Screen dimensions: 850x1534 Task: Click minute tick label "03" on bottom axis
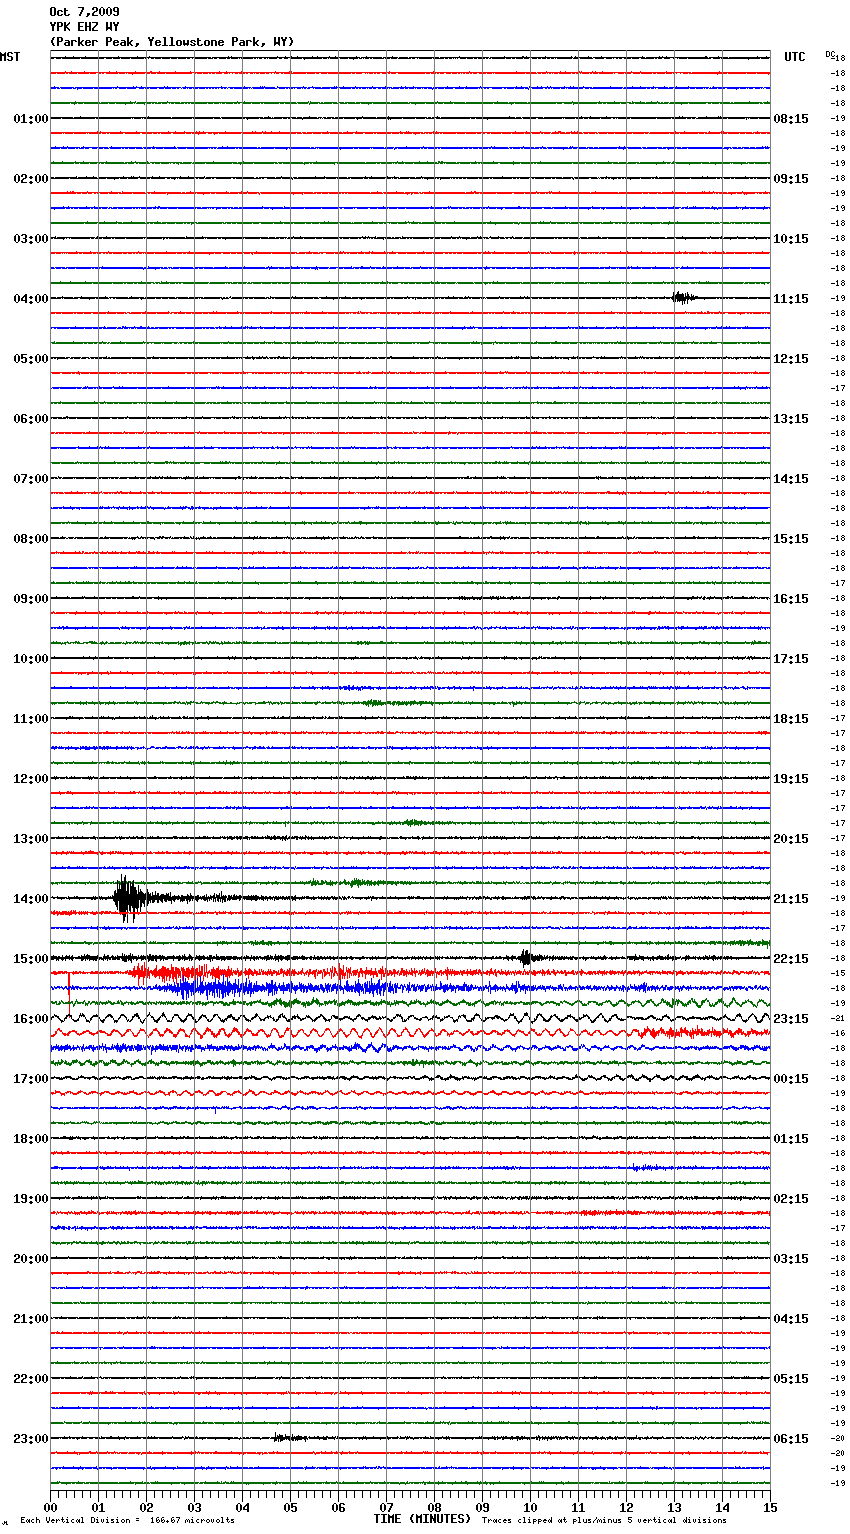pos(194,1507)
